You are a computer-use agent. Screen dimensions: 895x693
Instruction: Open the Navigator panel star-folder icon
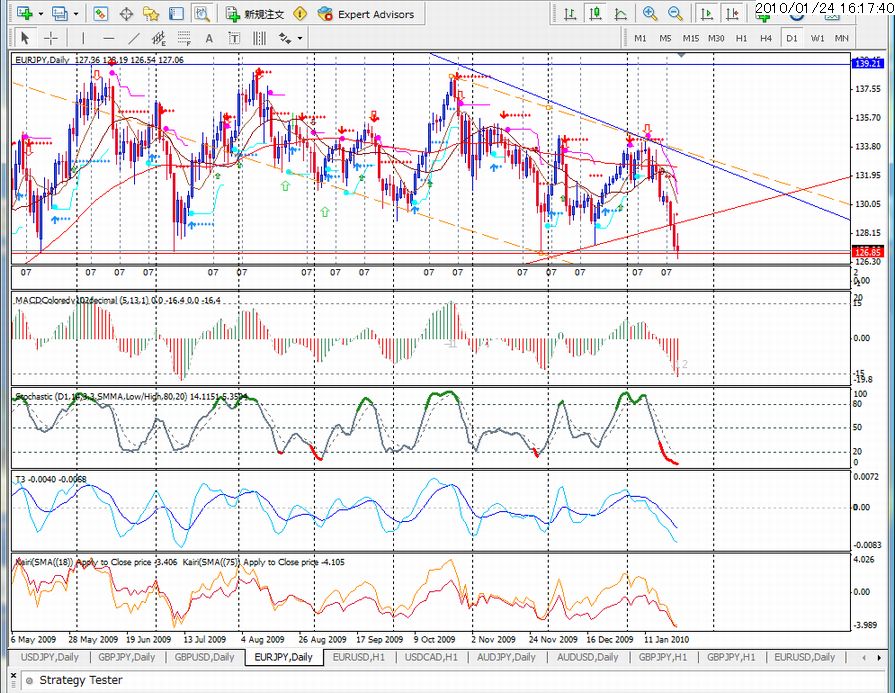151,14
